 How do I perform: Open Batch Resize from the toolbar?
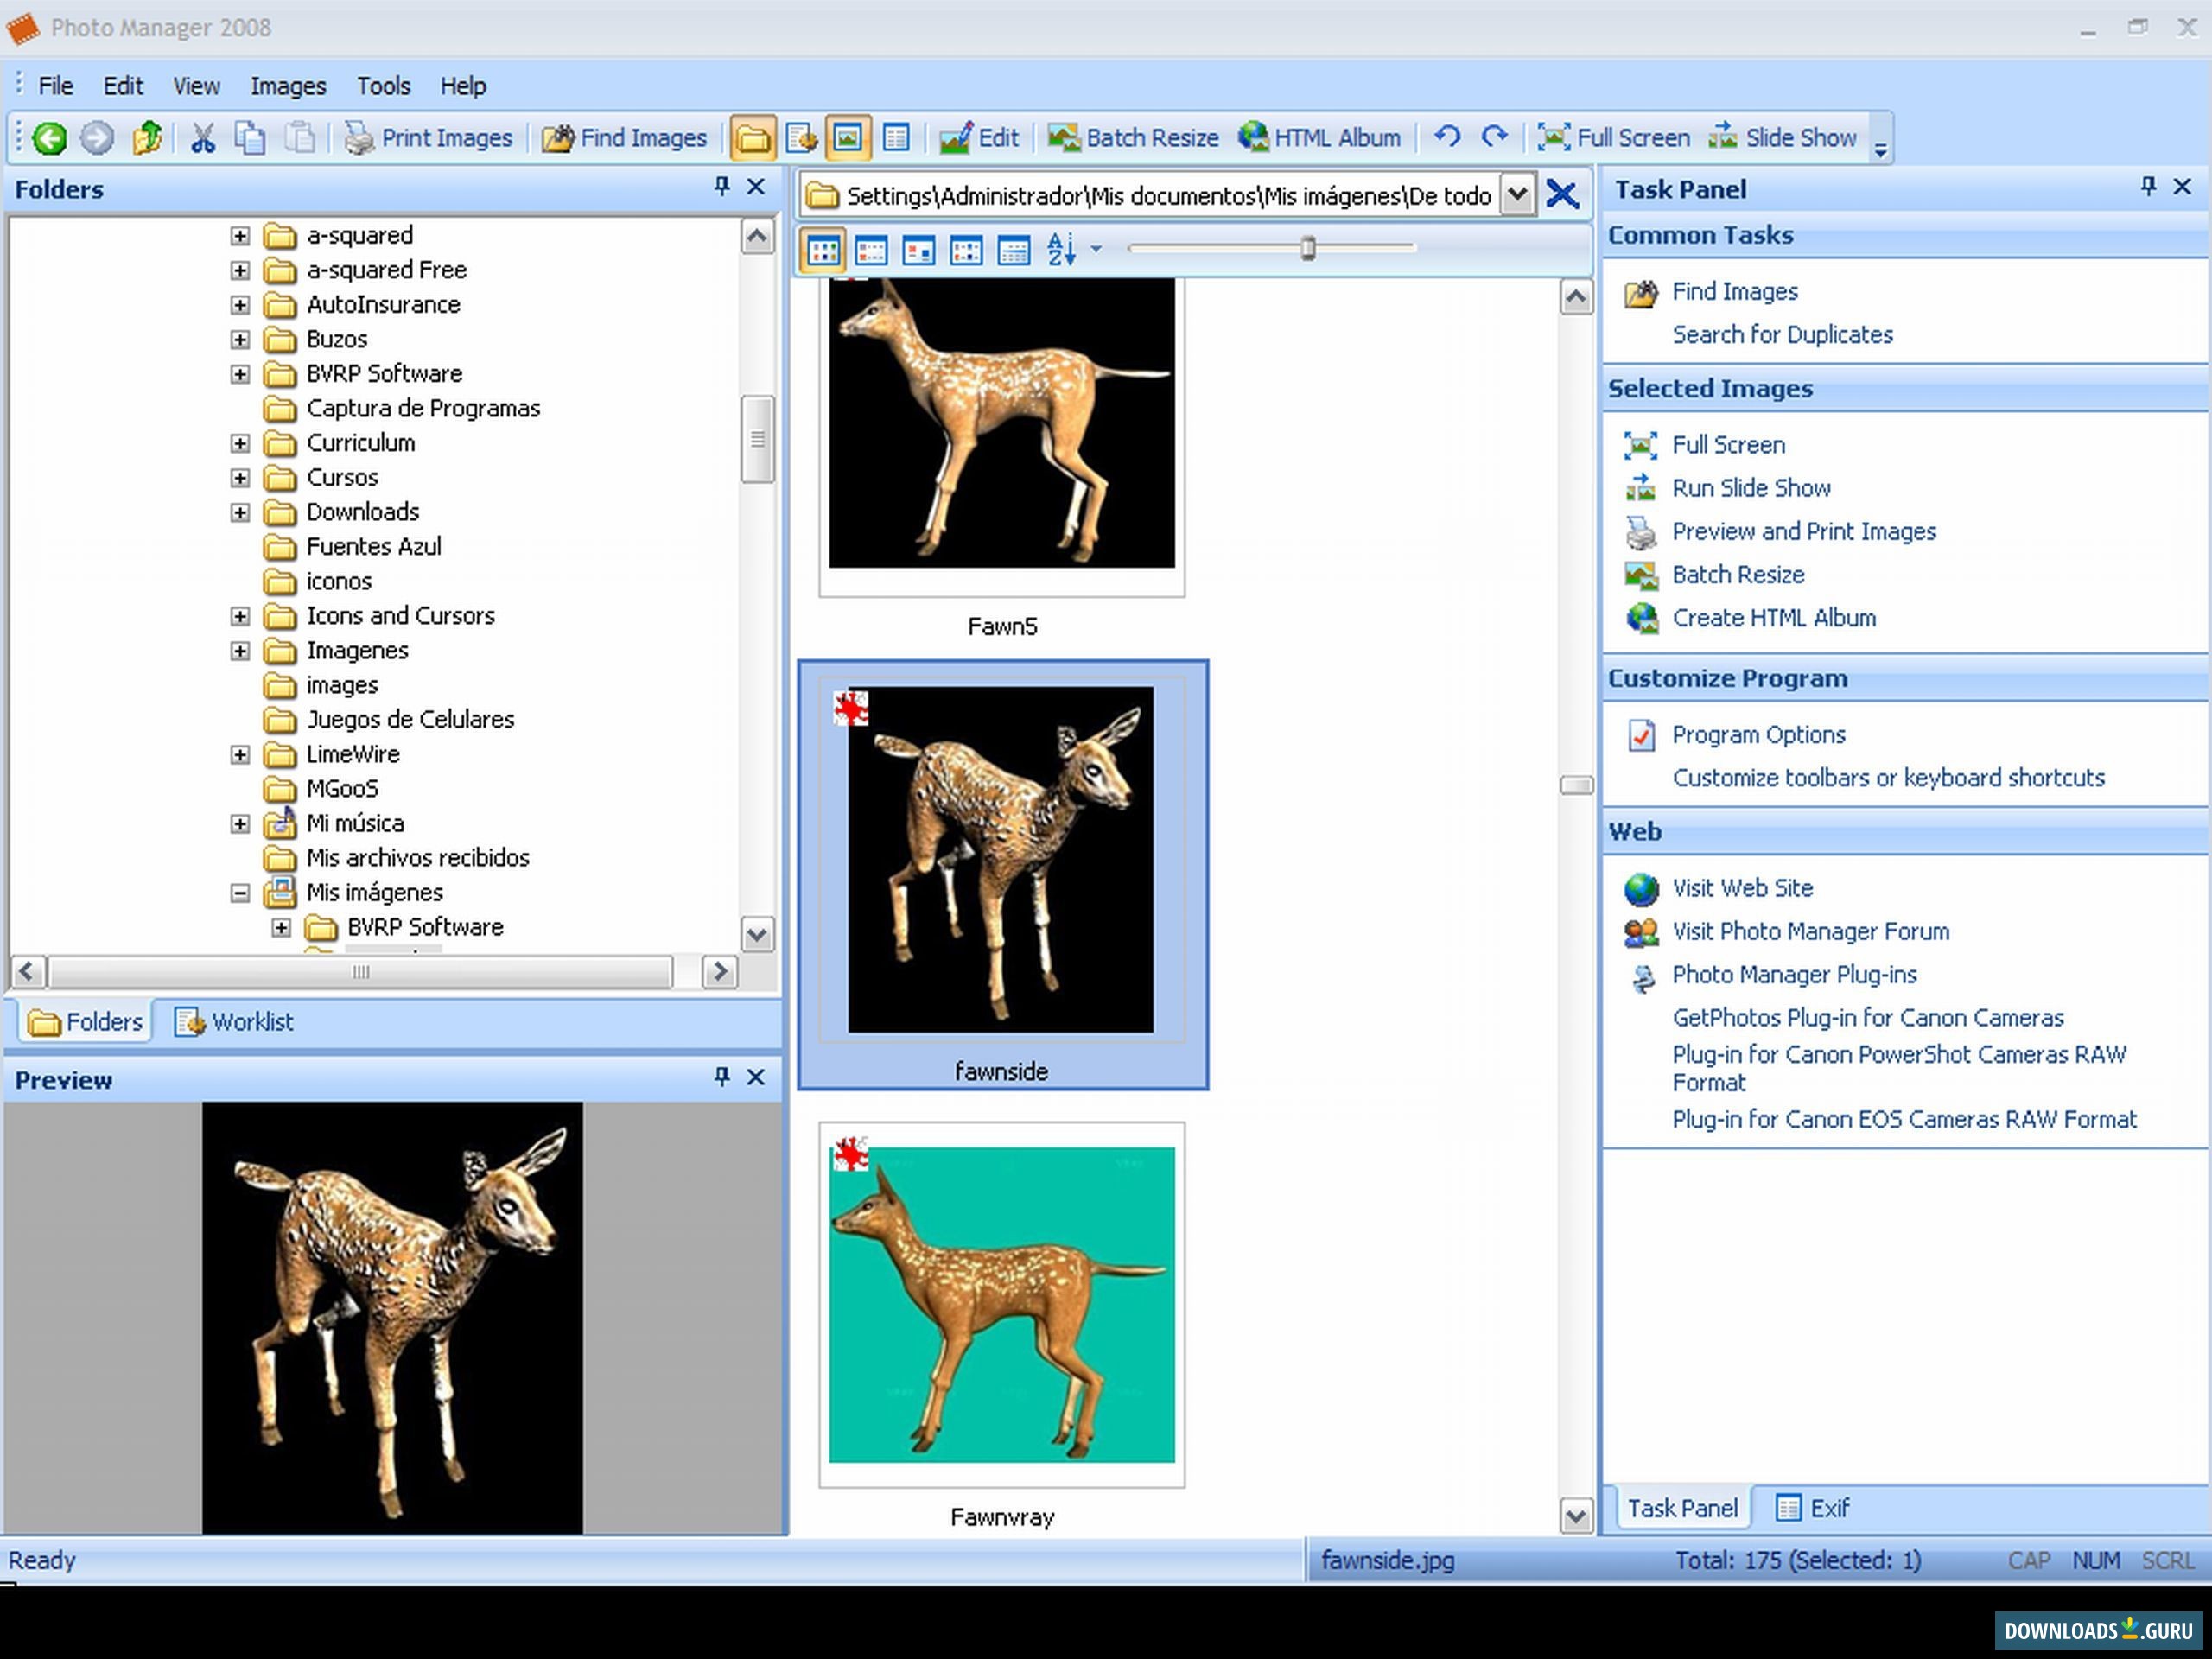(1133, 138)
